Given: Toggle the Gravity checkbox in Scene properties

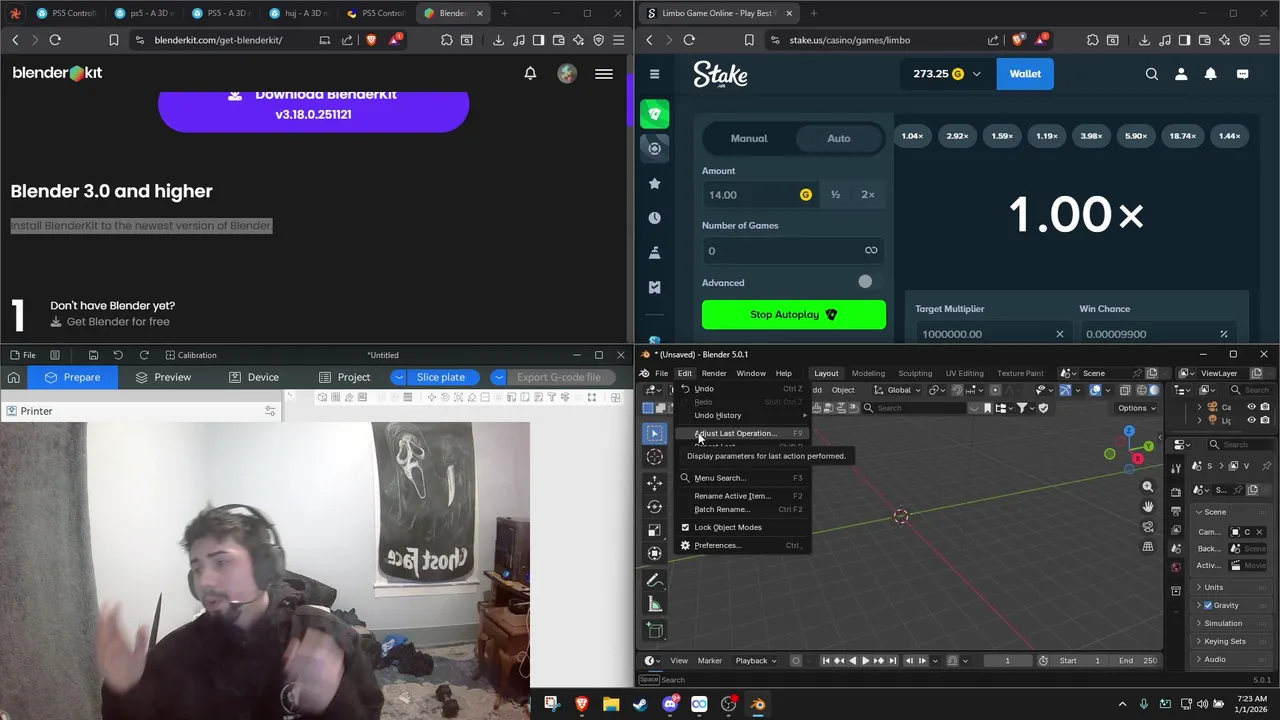Looking at the screenshot, I should pyautogui.click(x=1208, y=605).
